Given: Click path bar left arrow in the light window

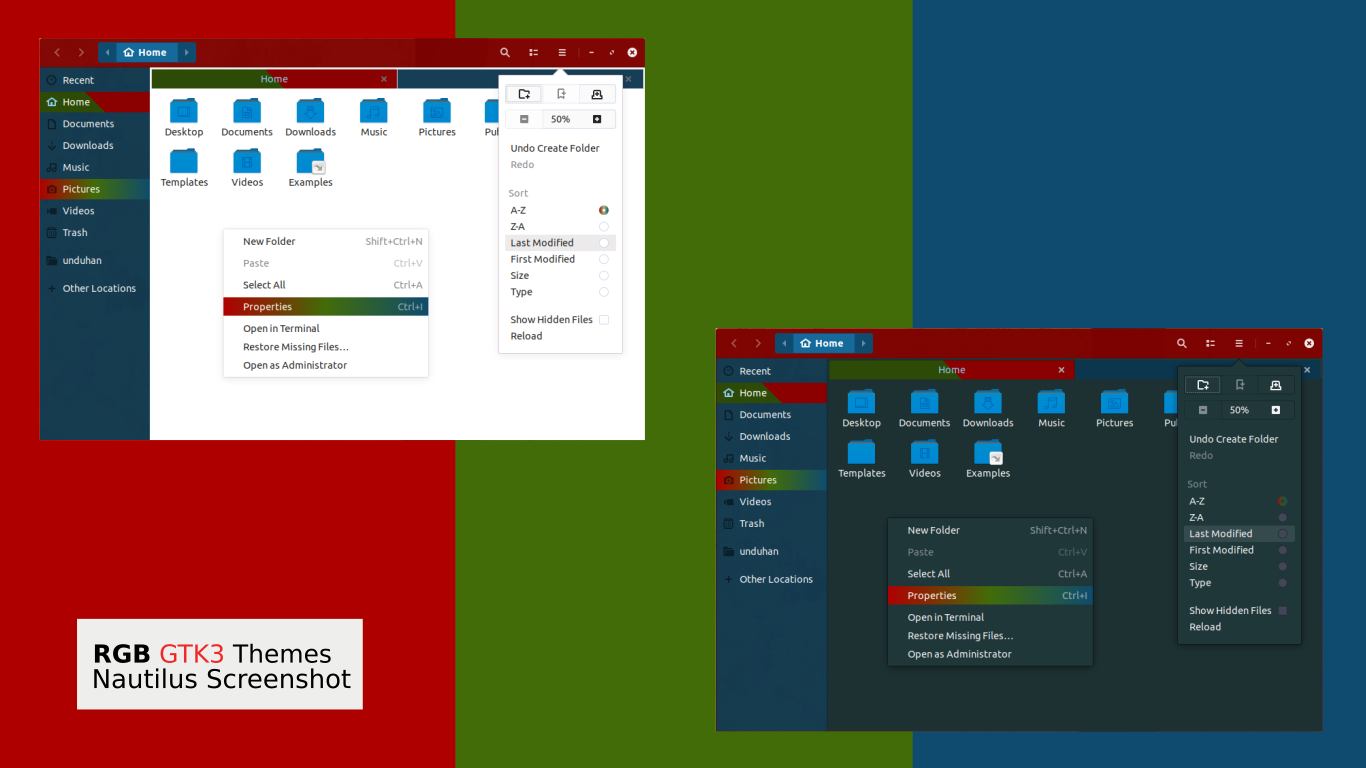Looking at the screenshot, I should tap(107, 52).
